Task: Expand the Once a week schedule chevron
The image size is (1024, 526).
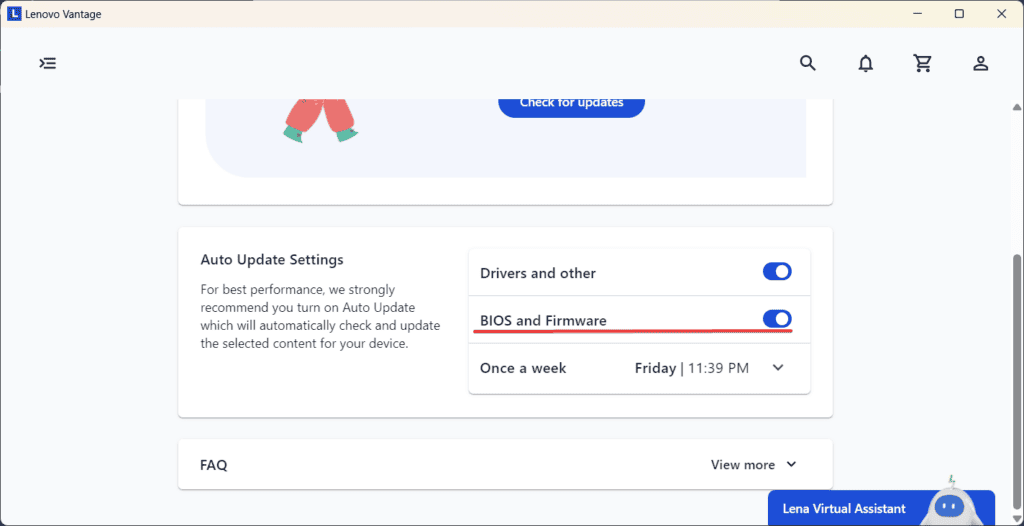Action: [779, 368]
